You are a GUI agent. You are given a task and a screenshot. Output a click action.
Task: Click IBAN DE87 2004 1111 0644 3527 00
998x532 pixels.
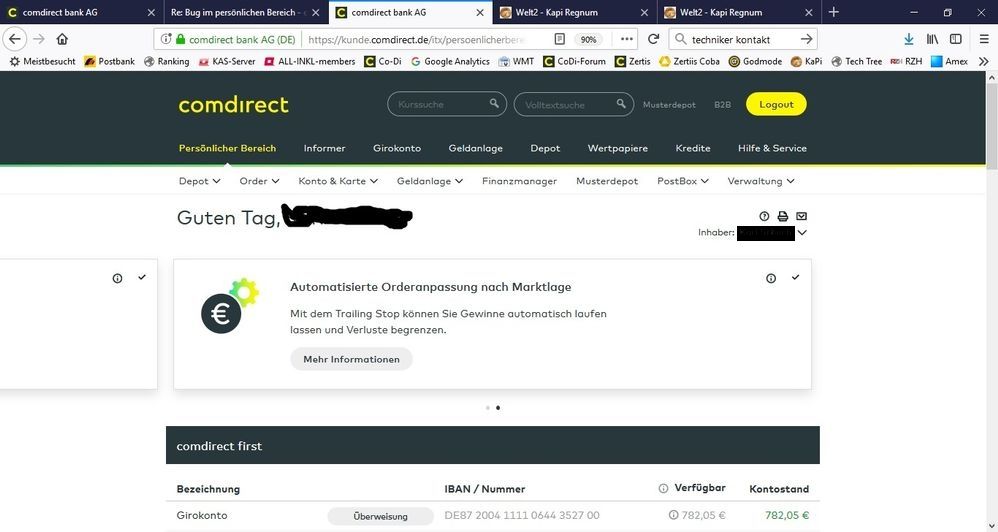click(x=522, y=515)
